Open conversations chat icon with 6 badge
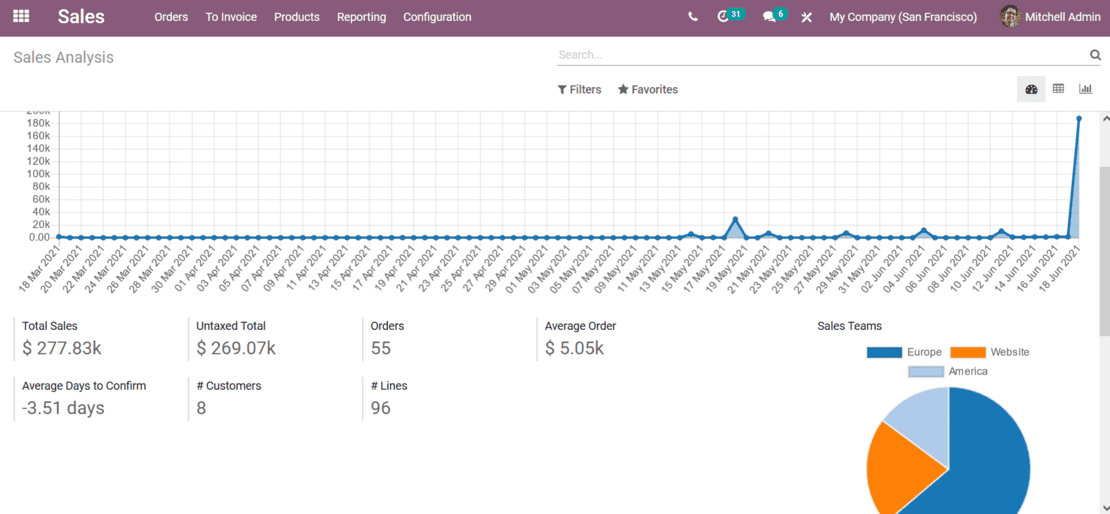Screen dimensions: 1110x514 (x=770, y=17)
